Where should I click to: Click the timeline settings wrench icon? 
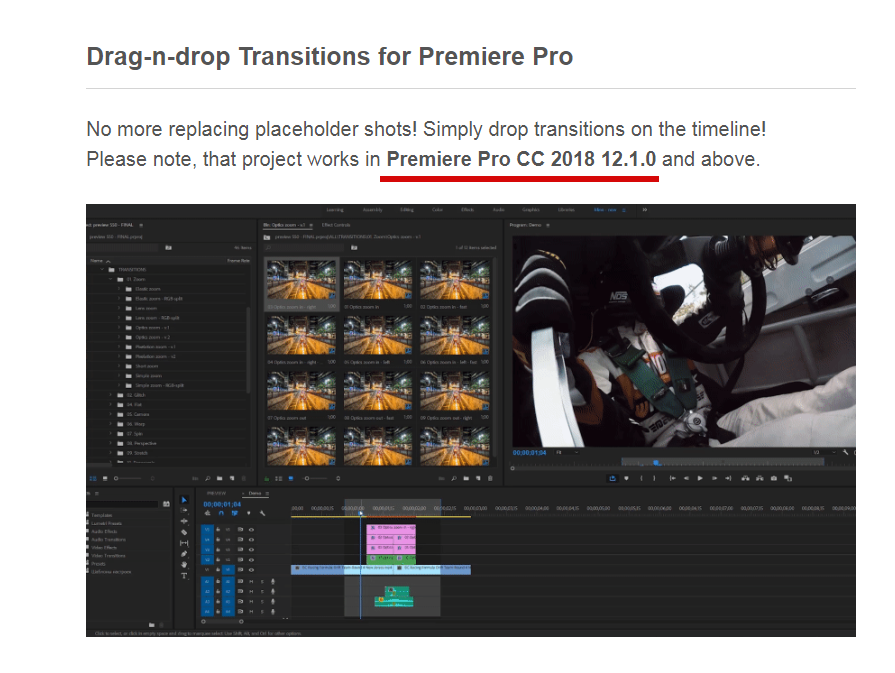pyautogui.click(x=262, y=513)
